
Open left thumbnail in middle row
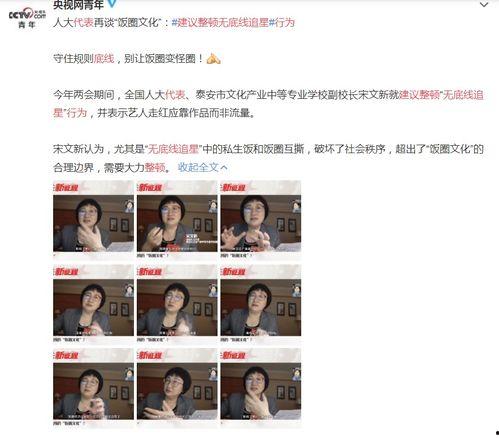[x=93, y=304]
